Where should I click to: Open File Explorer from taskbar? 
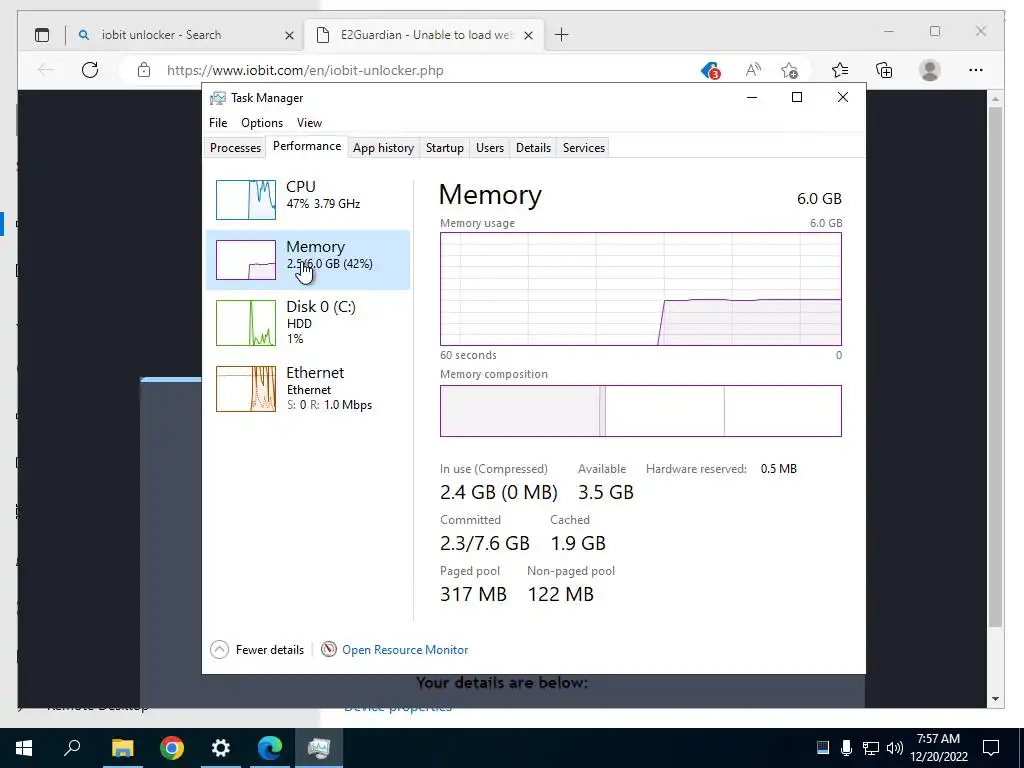122,748
